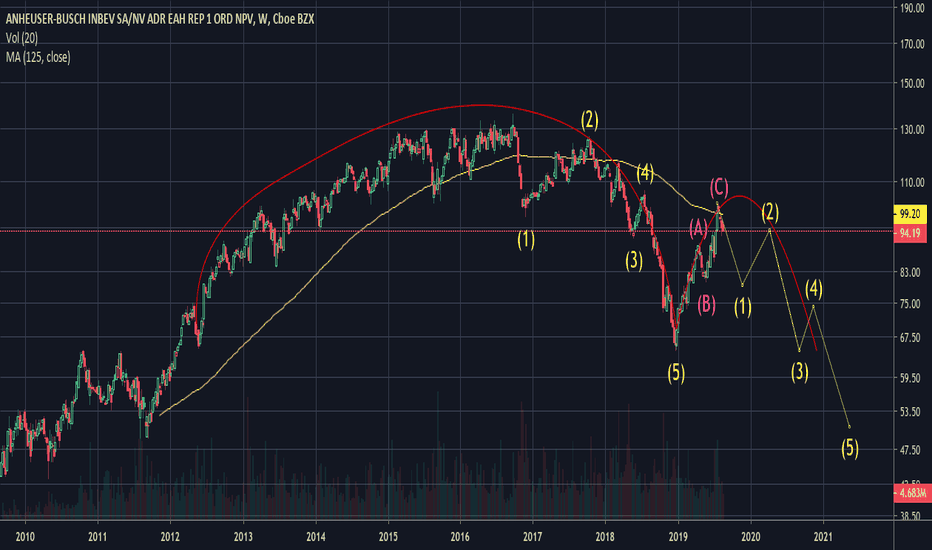Click the 2019 year label on time axis

pos(678,537)
